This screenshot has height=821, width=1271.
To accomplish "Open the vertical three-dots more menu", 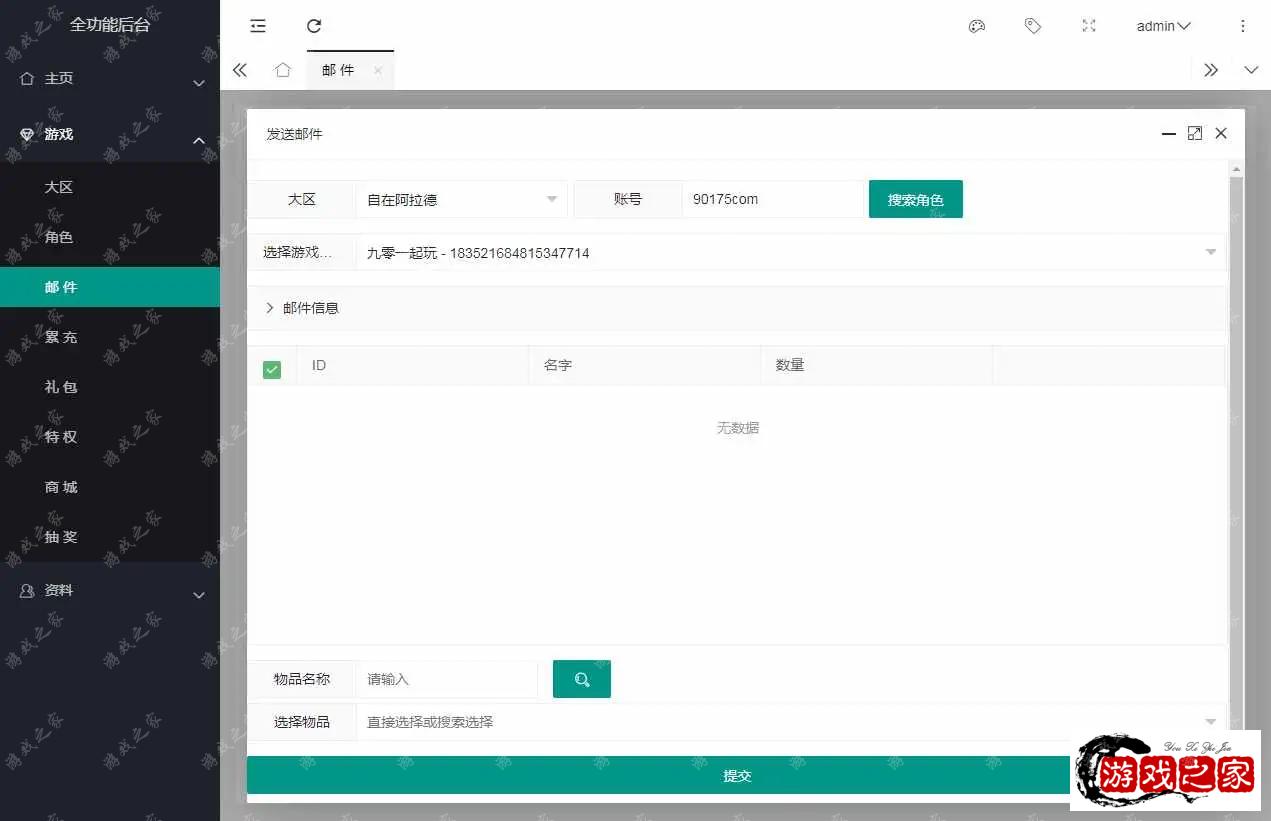I will click(1243, 26).
